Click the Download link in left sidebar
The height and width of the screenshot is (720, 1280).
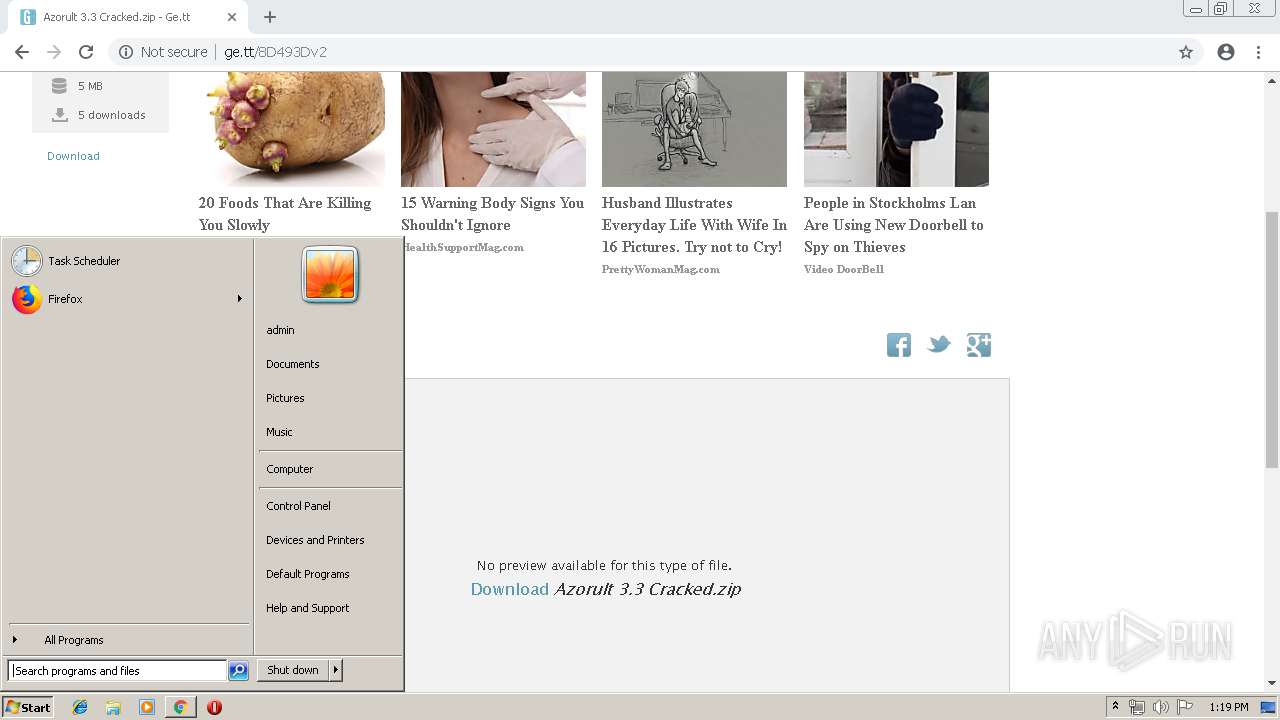(x=73, y=156)
